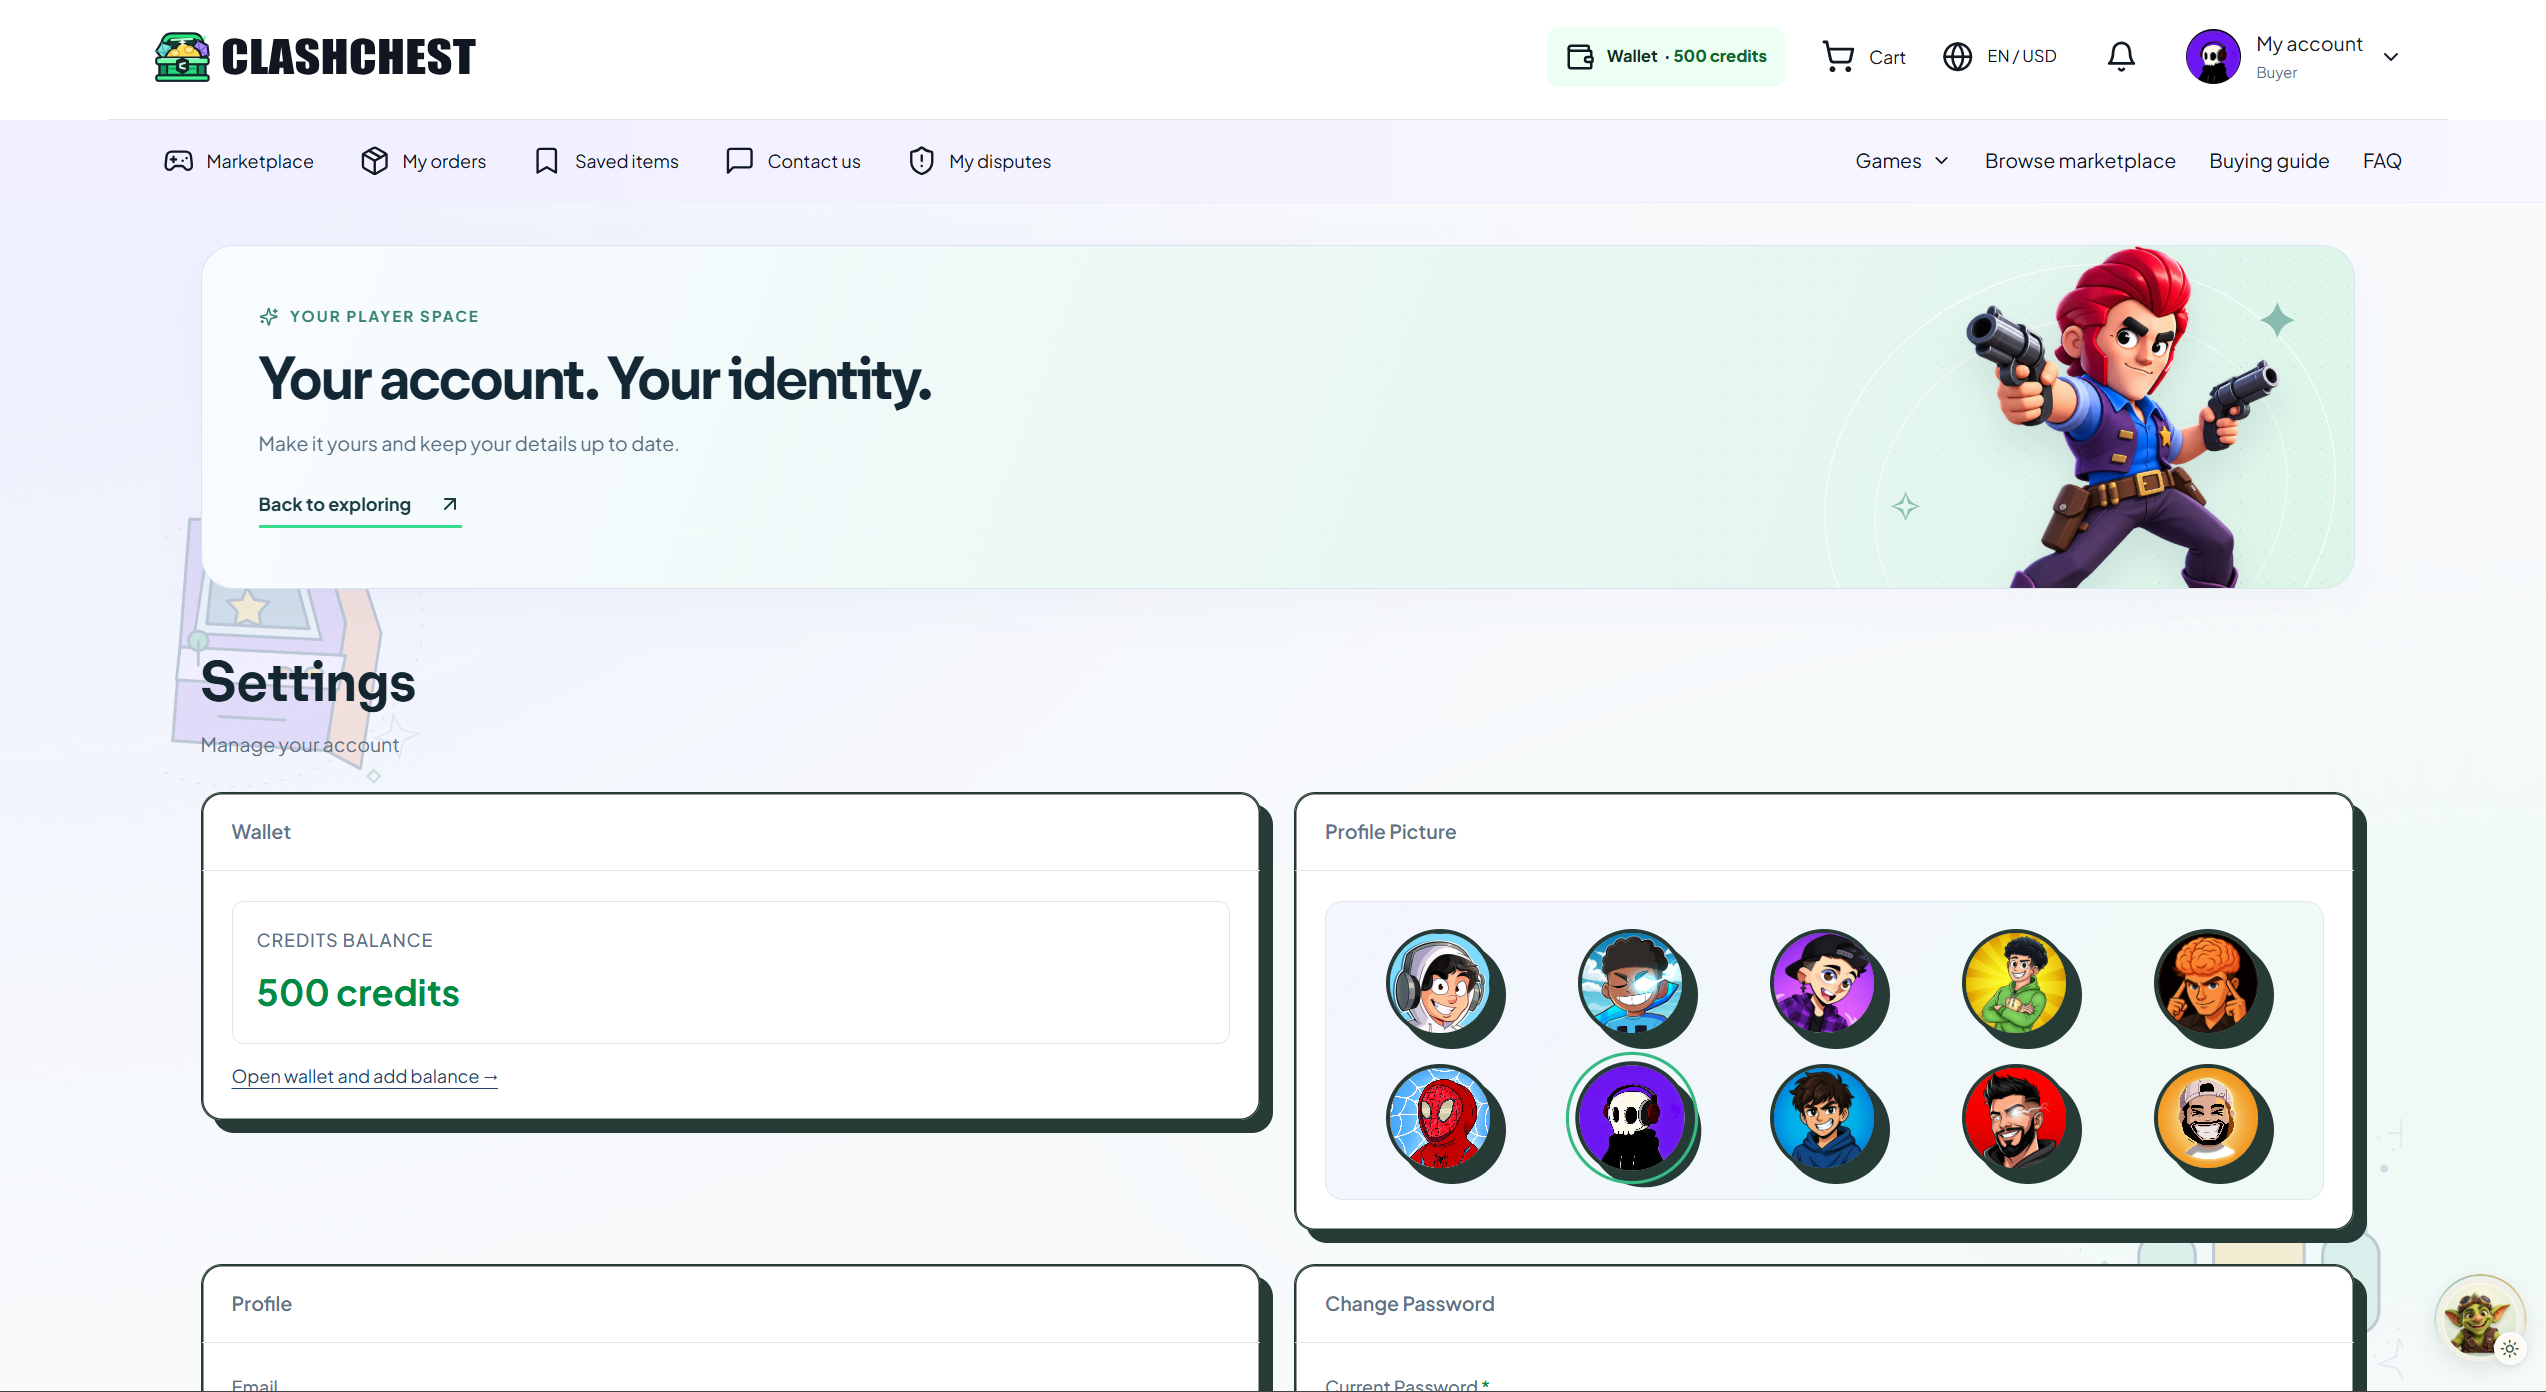Select the skull with headphones avatar

tap(1632, 1118)
